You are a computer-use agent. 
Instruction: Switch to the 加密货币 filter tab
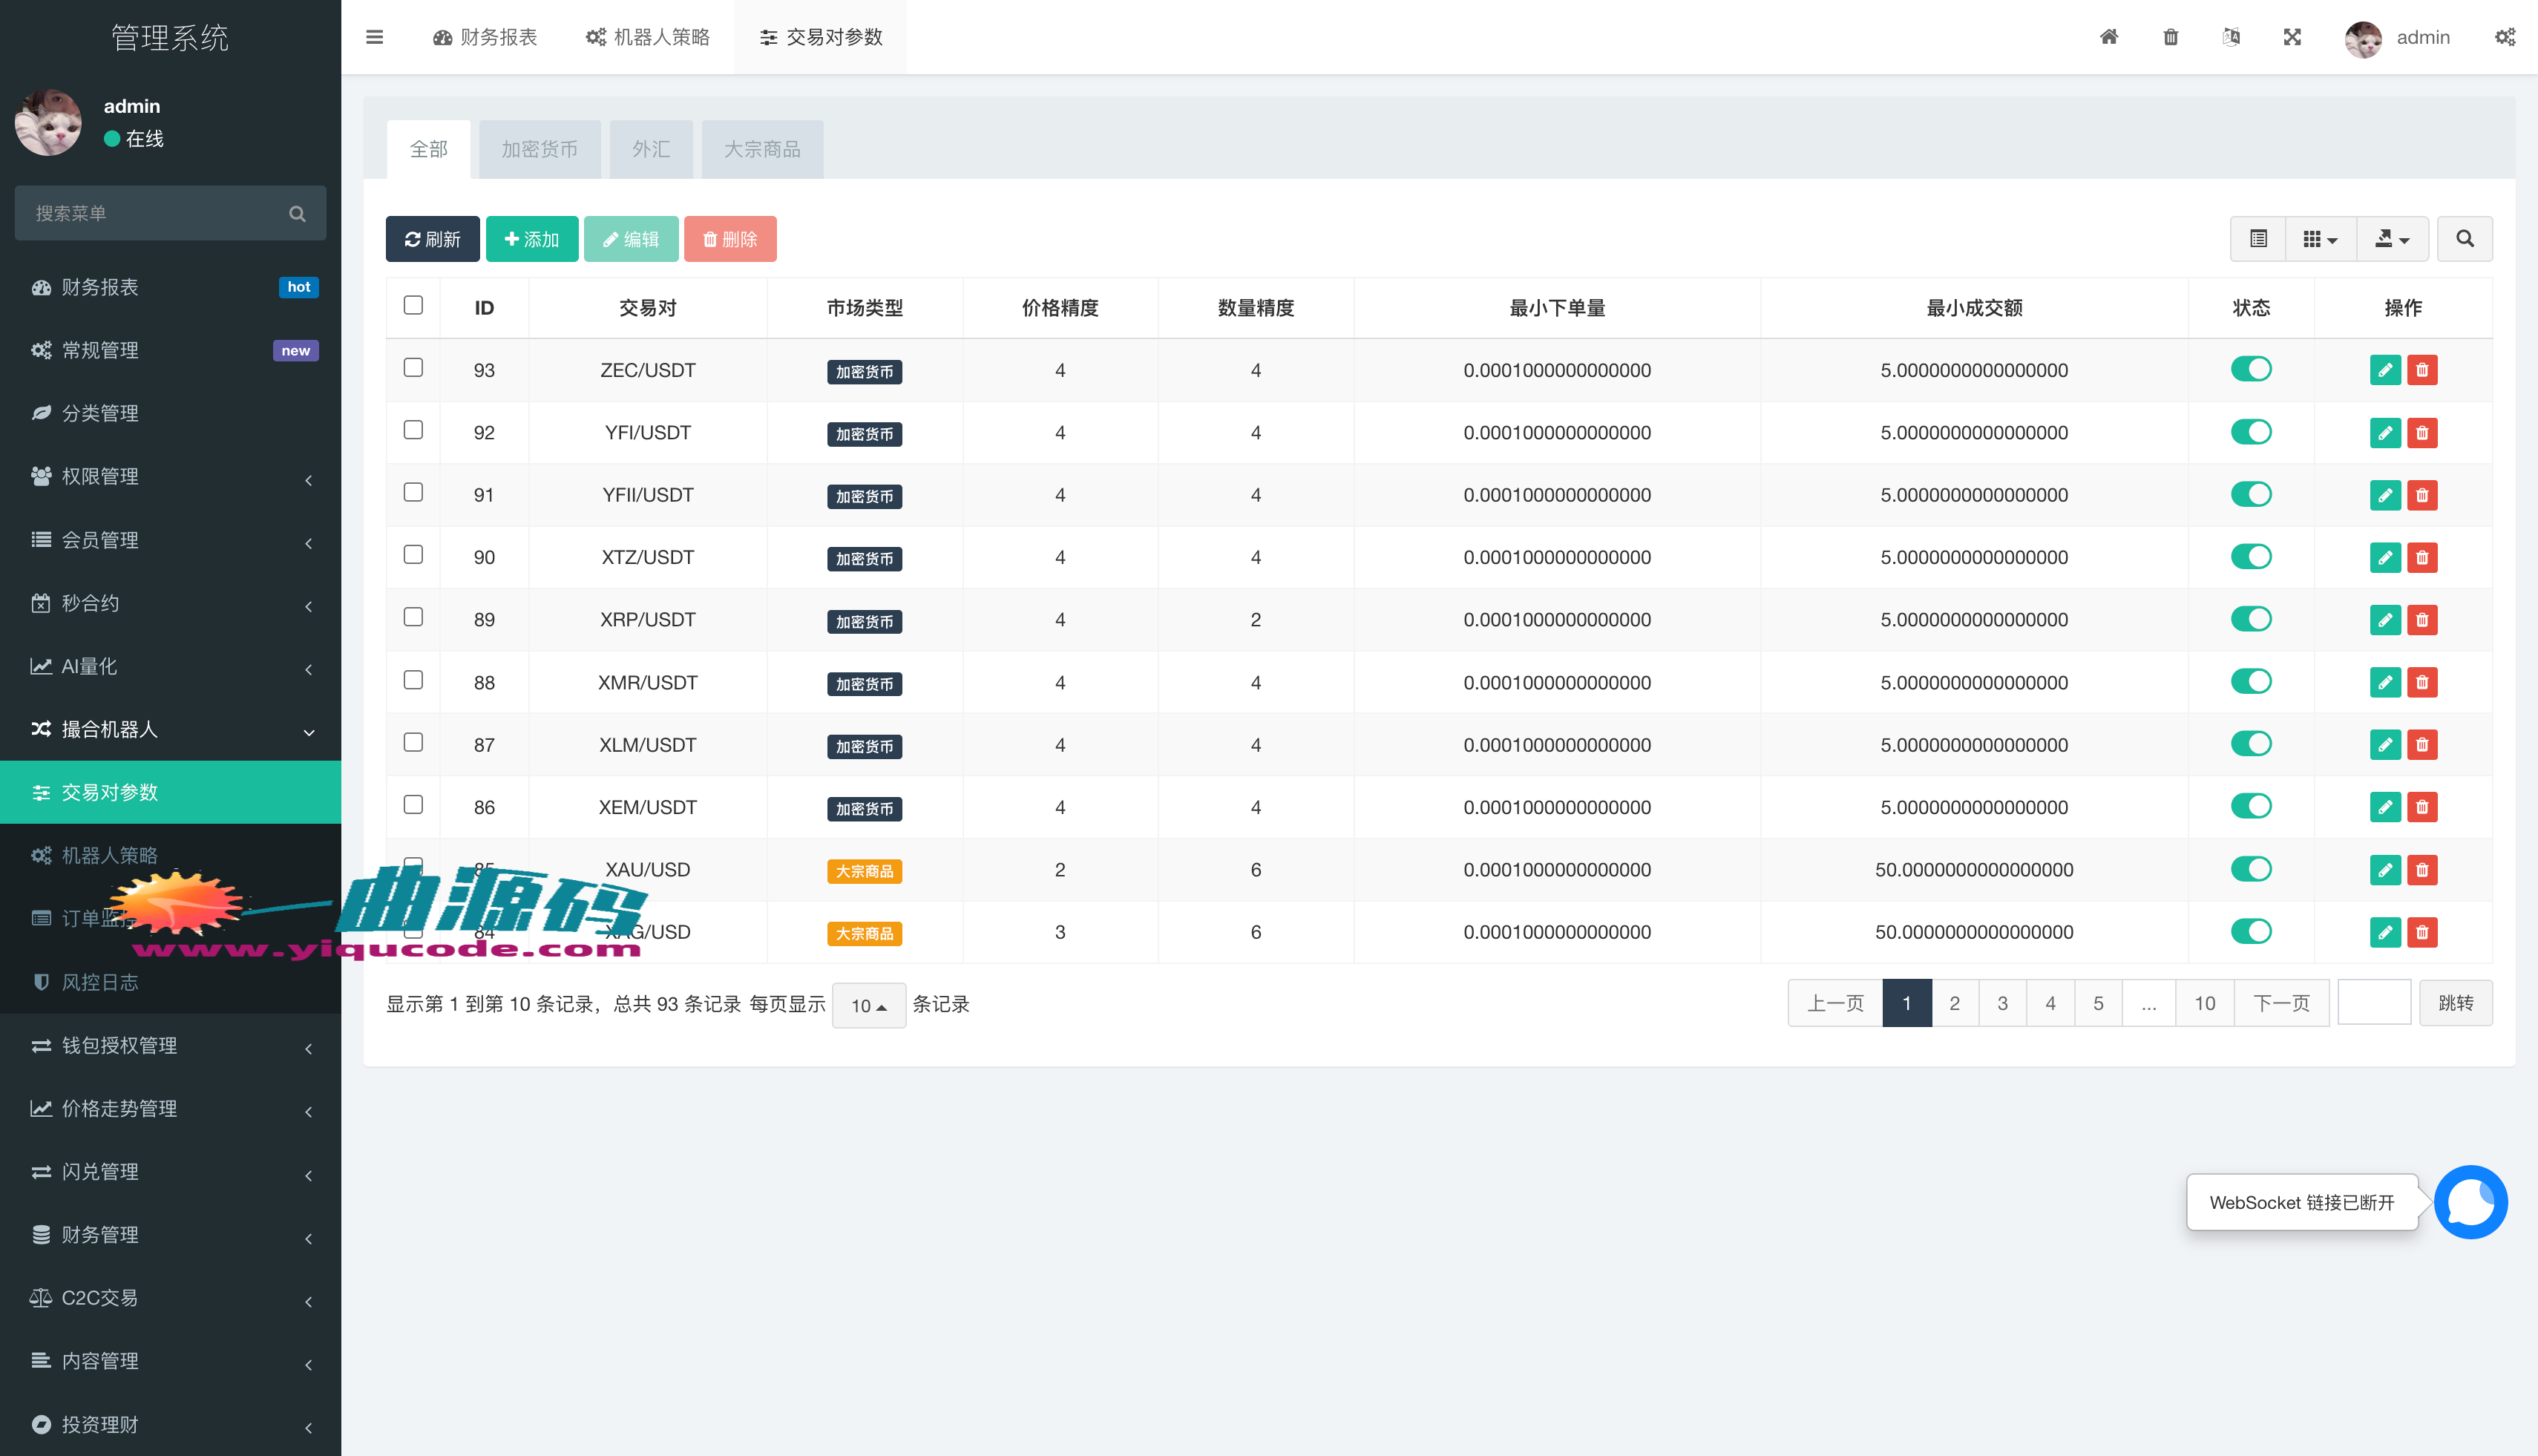click(x=539, y=149)
